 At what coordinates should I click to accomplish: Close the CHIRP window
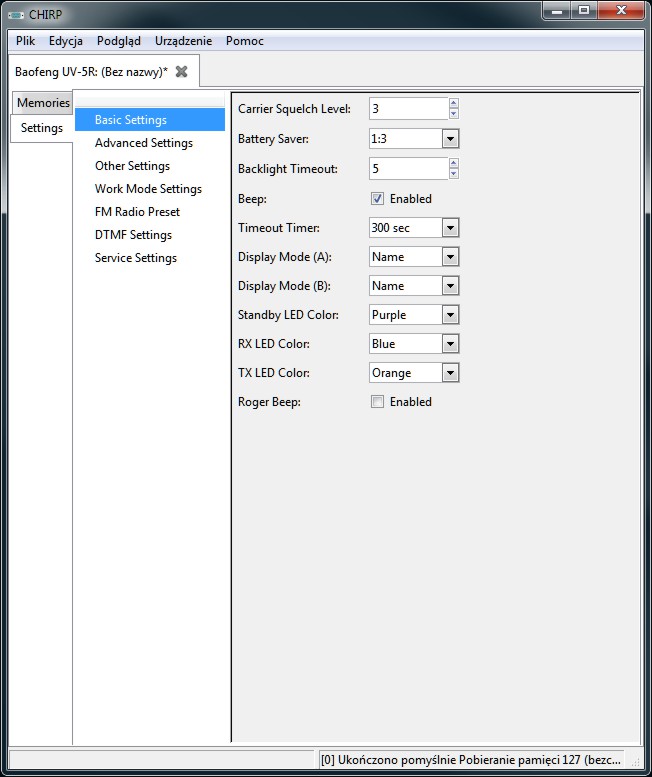(x=621, y=10)
